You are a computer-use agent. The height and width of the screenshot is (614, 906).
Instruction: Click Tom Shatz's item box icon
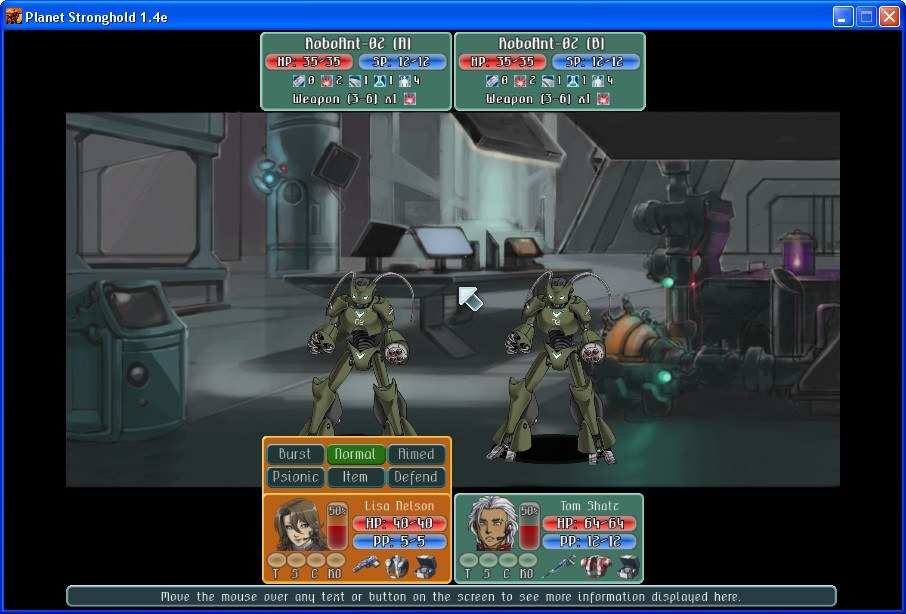click(627, 567)
